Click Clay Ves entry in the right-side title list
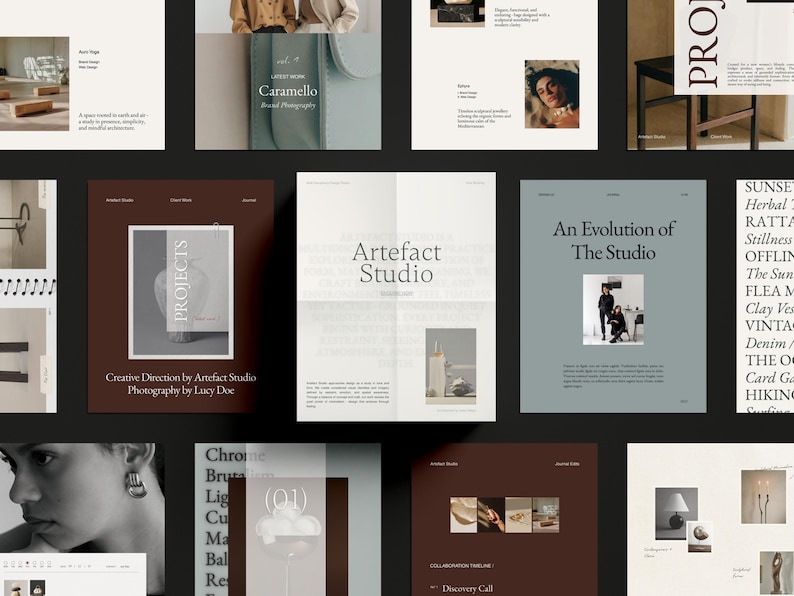 769,308
